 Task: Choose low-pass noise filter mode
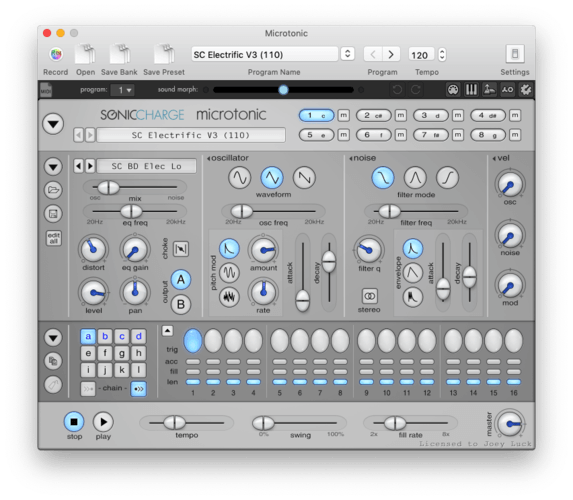click(x=383, y=178)
